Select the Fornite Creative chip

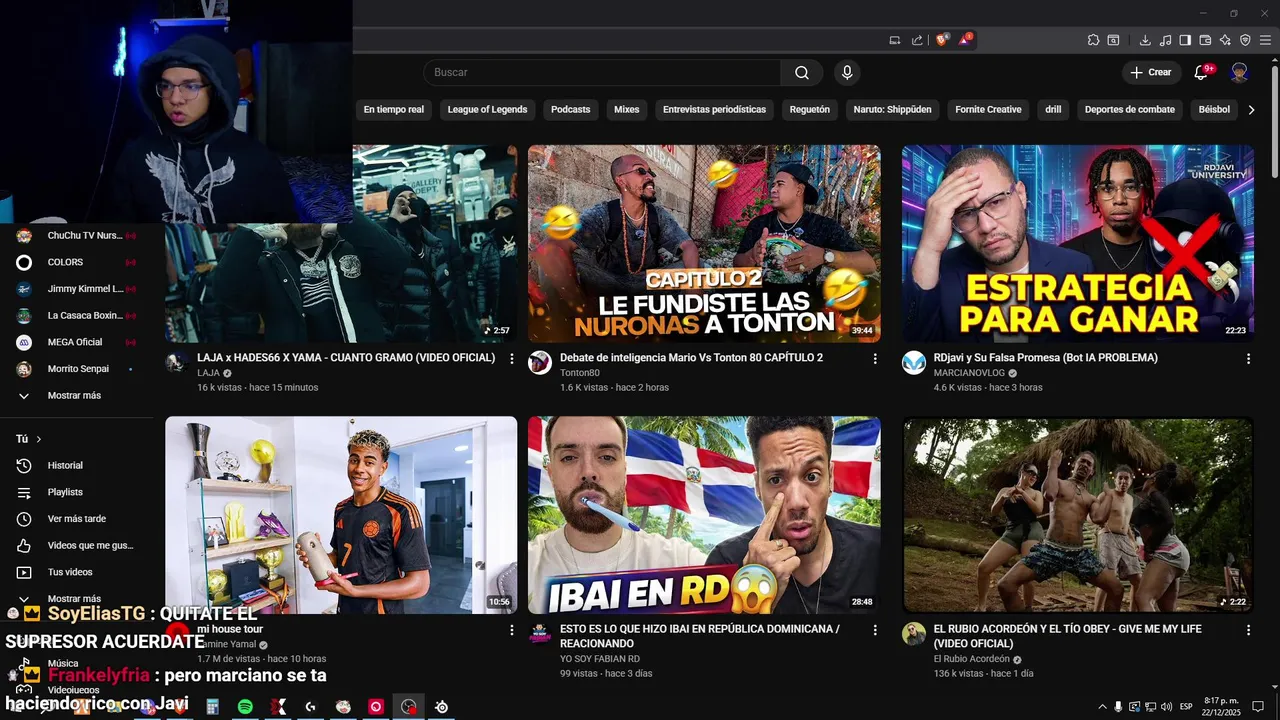[x=988, y=110]
